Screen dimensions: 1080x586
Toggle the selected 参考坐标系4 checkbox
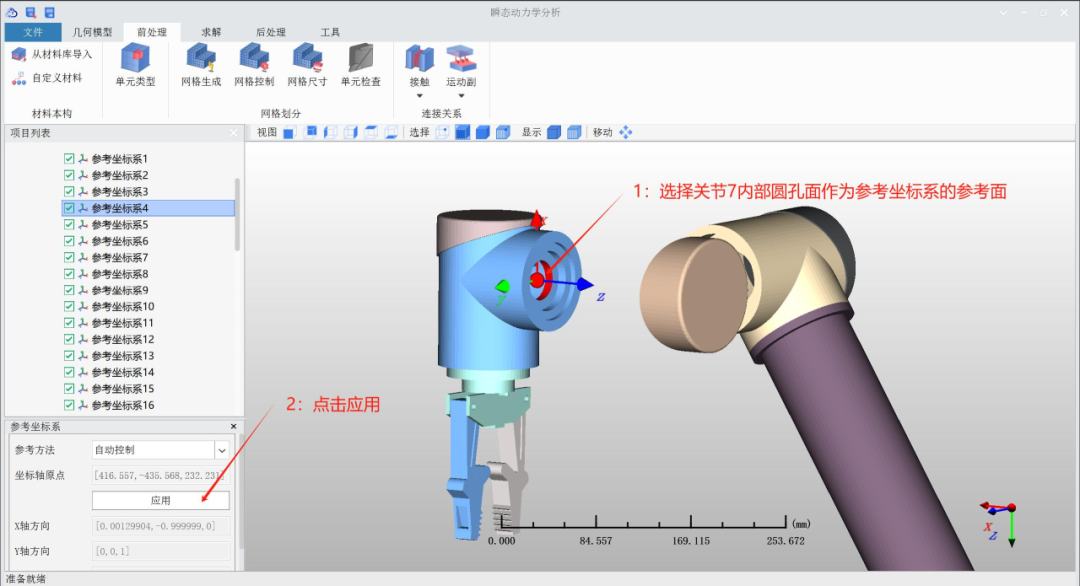click(x=69, y=208)
